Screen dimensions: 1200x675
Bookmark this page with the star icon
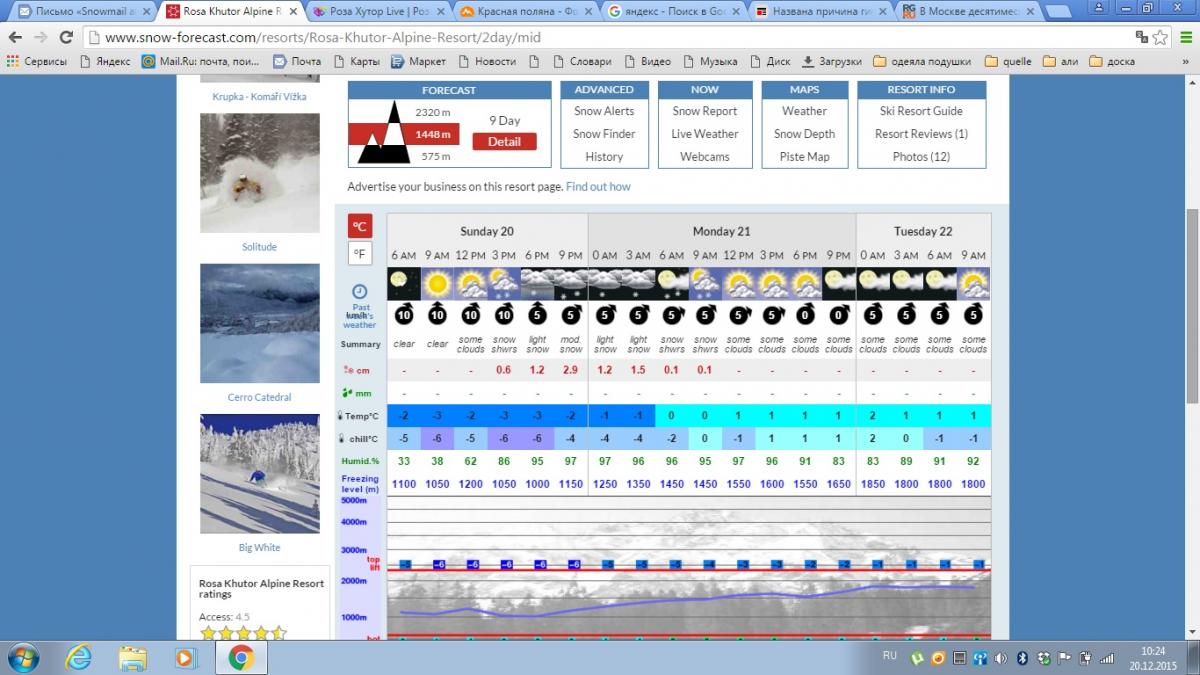click(x=1161, y=37)
